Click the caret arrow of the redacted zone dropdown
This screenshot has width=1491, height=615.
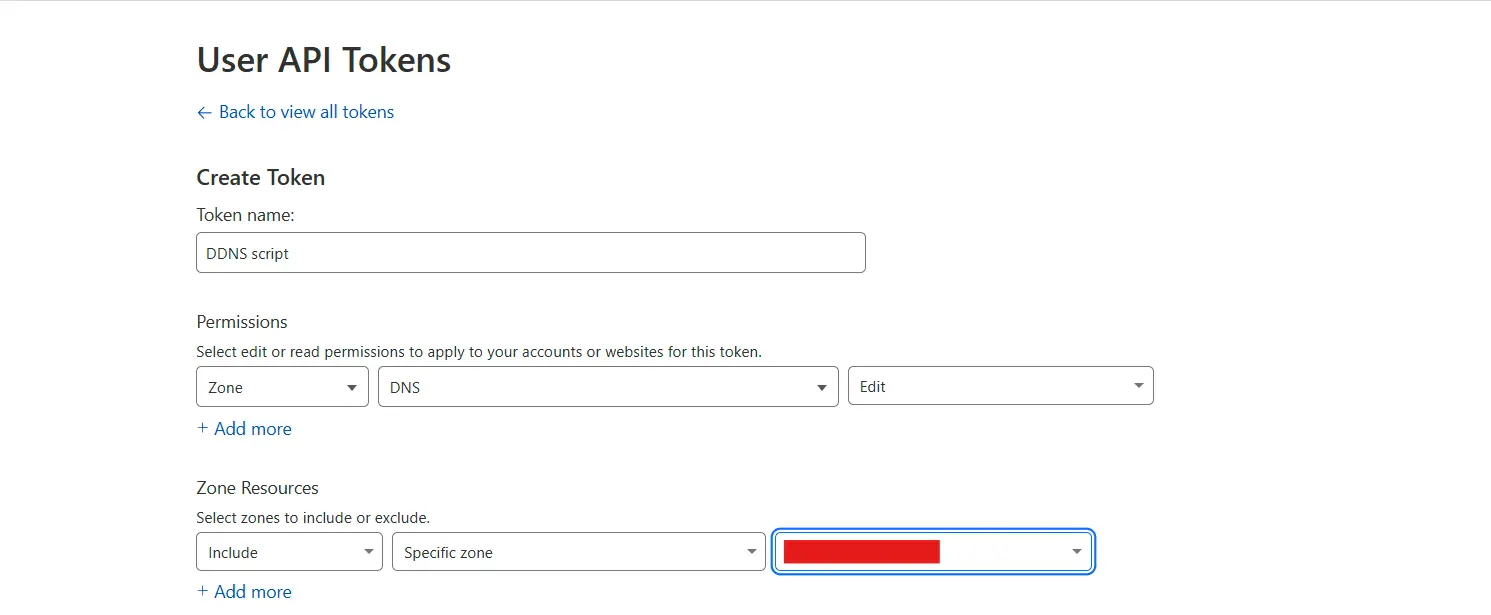click(x=1077, y=552)
